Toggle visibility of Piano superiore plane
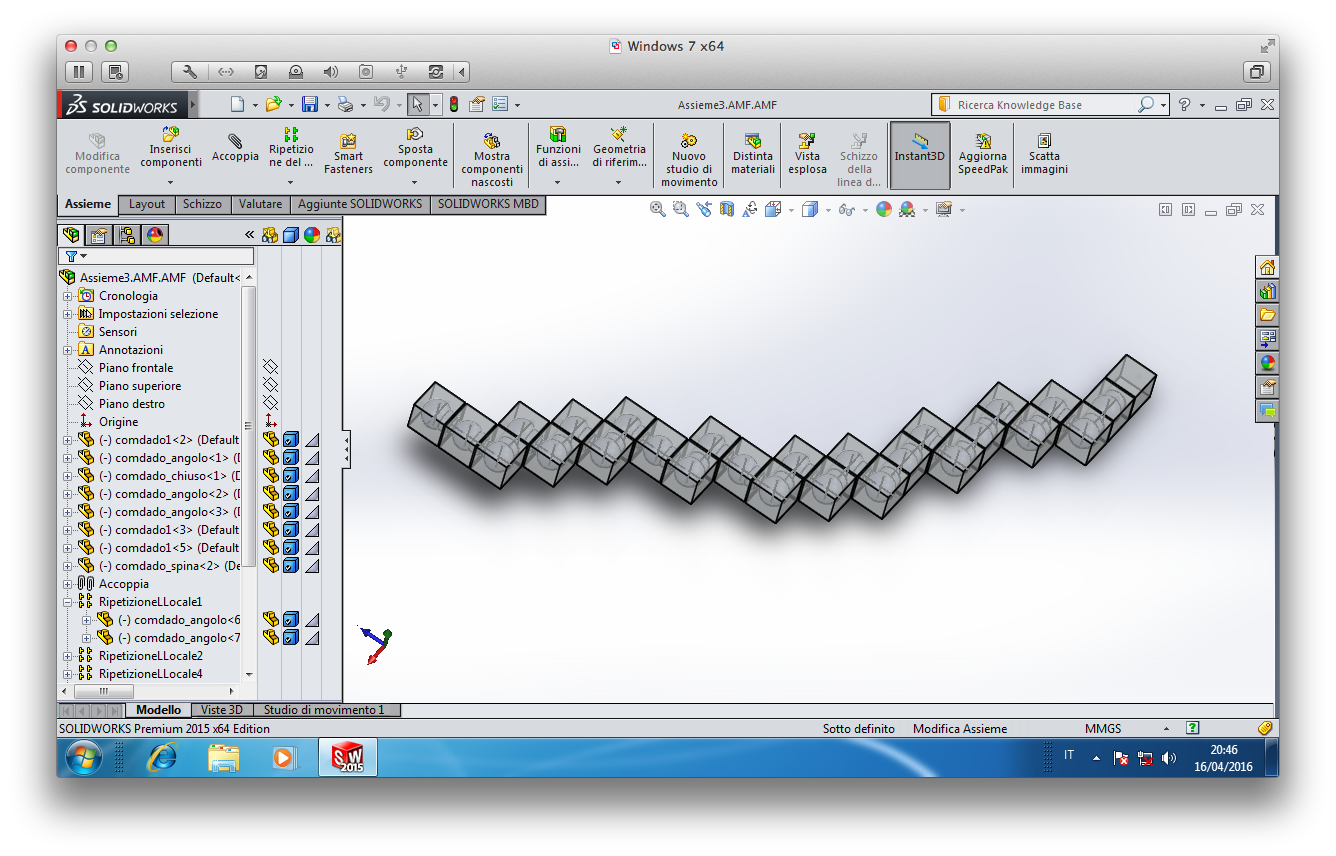The image size is (1336, 856). [x=270, y=386]
